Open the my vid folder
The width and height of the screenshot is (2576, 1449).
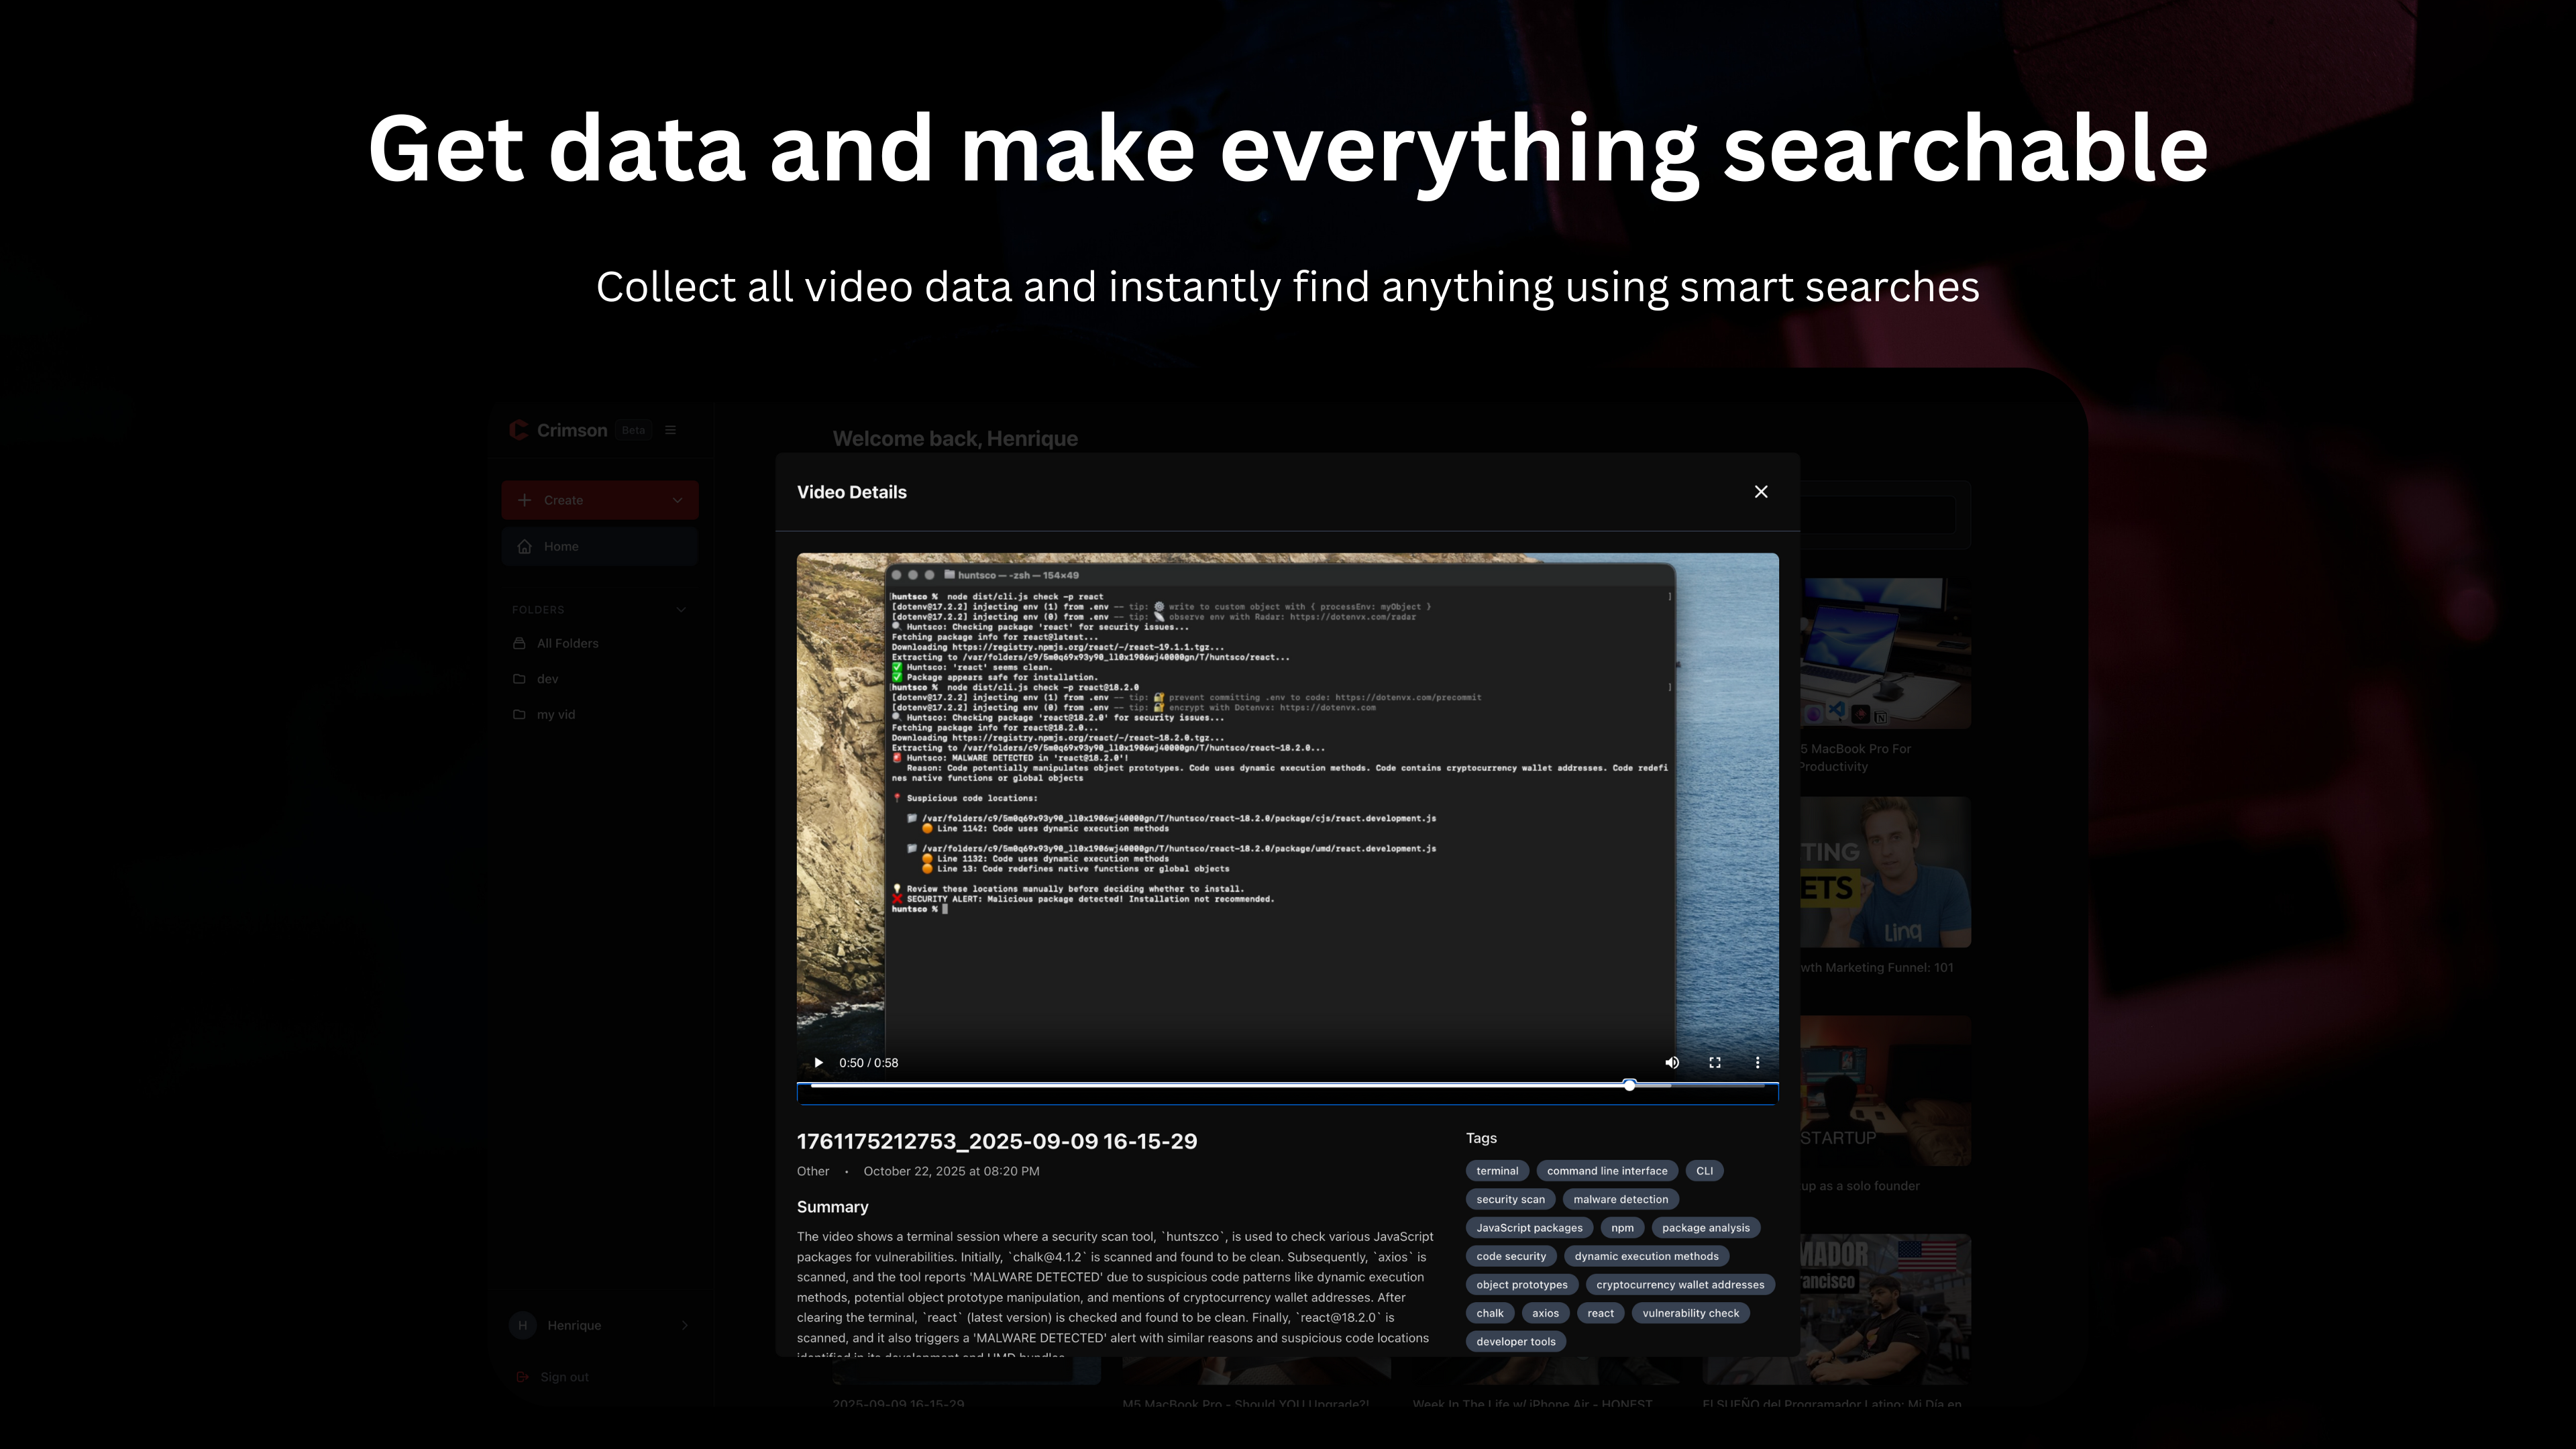pyautogui.click(x=555, y=714)
